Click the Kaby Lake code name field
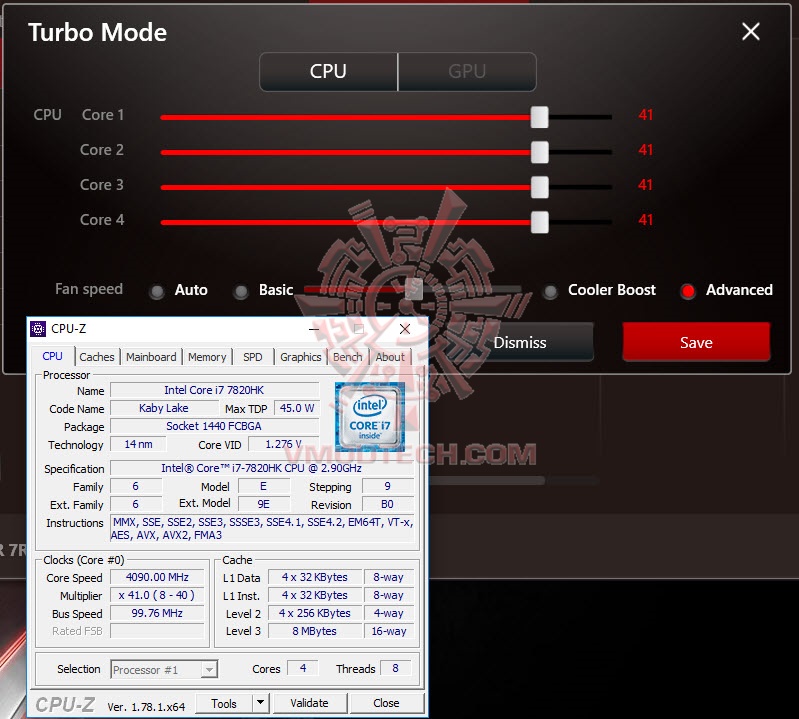This screenshot has width=799, height=719. tap(164, 408)
